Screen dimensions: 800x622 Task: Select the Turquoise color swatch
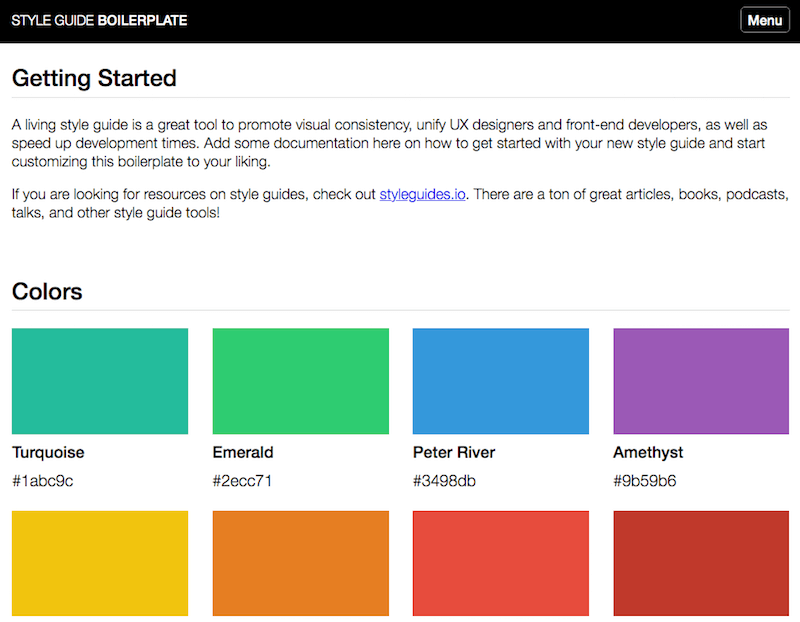pyautogui.click(x=100, y=381)
